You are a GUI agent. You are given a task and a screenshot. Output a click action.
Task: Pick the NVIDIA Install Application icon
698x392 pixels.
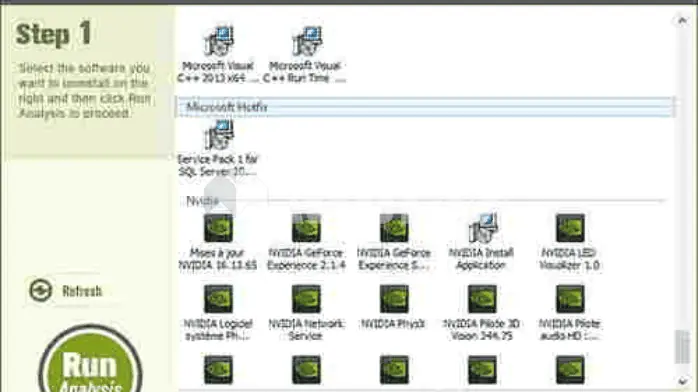[x=482, y=228]
